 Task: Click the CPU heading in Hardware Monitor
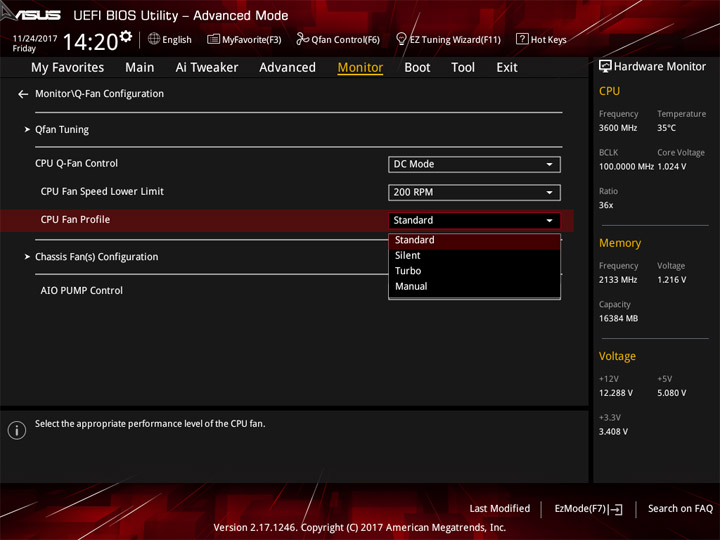click(609, 91)
